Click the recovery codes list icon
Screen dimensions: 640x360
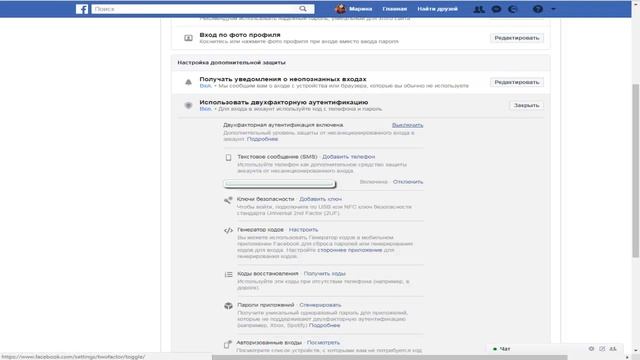tap(228, 275)
